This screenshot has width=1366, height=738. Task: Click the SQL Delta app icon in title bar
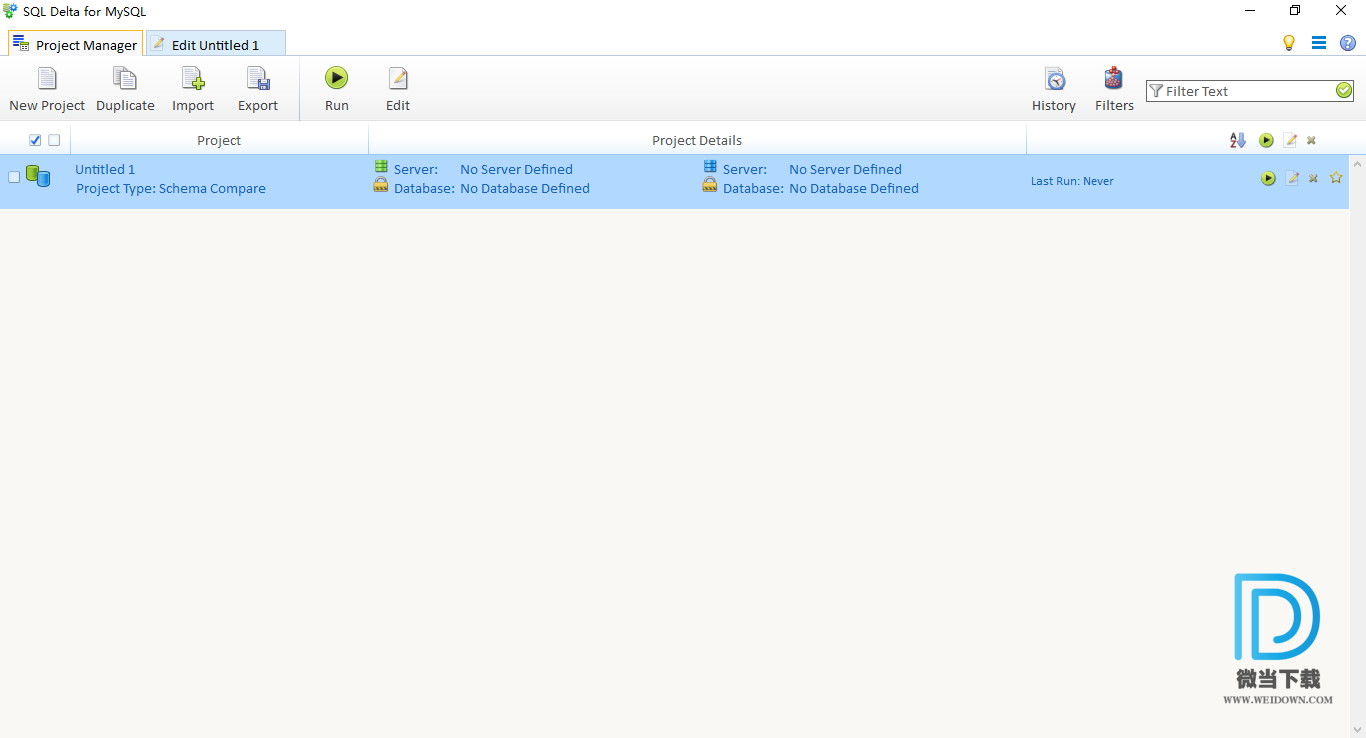point(11,11)
